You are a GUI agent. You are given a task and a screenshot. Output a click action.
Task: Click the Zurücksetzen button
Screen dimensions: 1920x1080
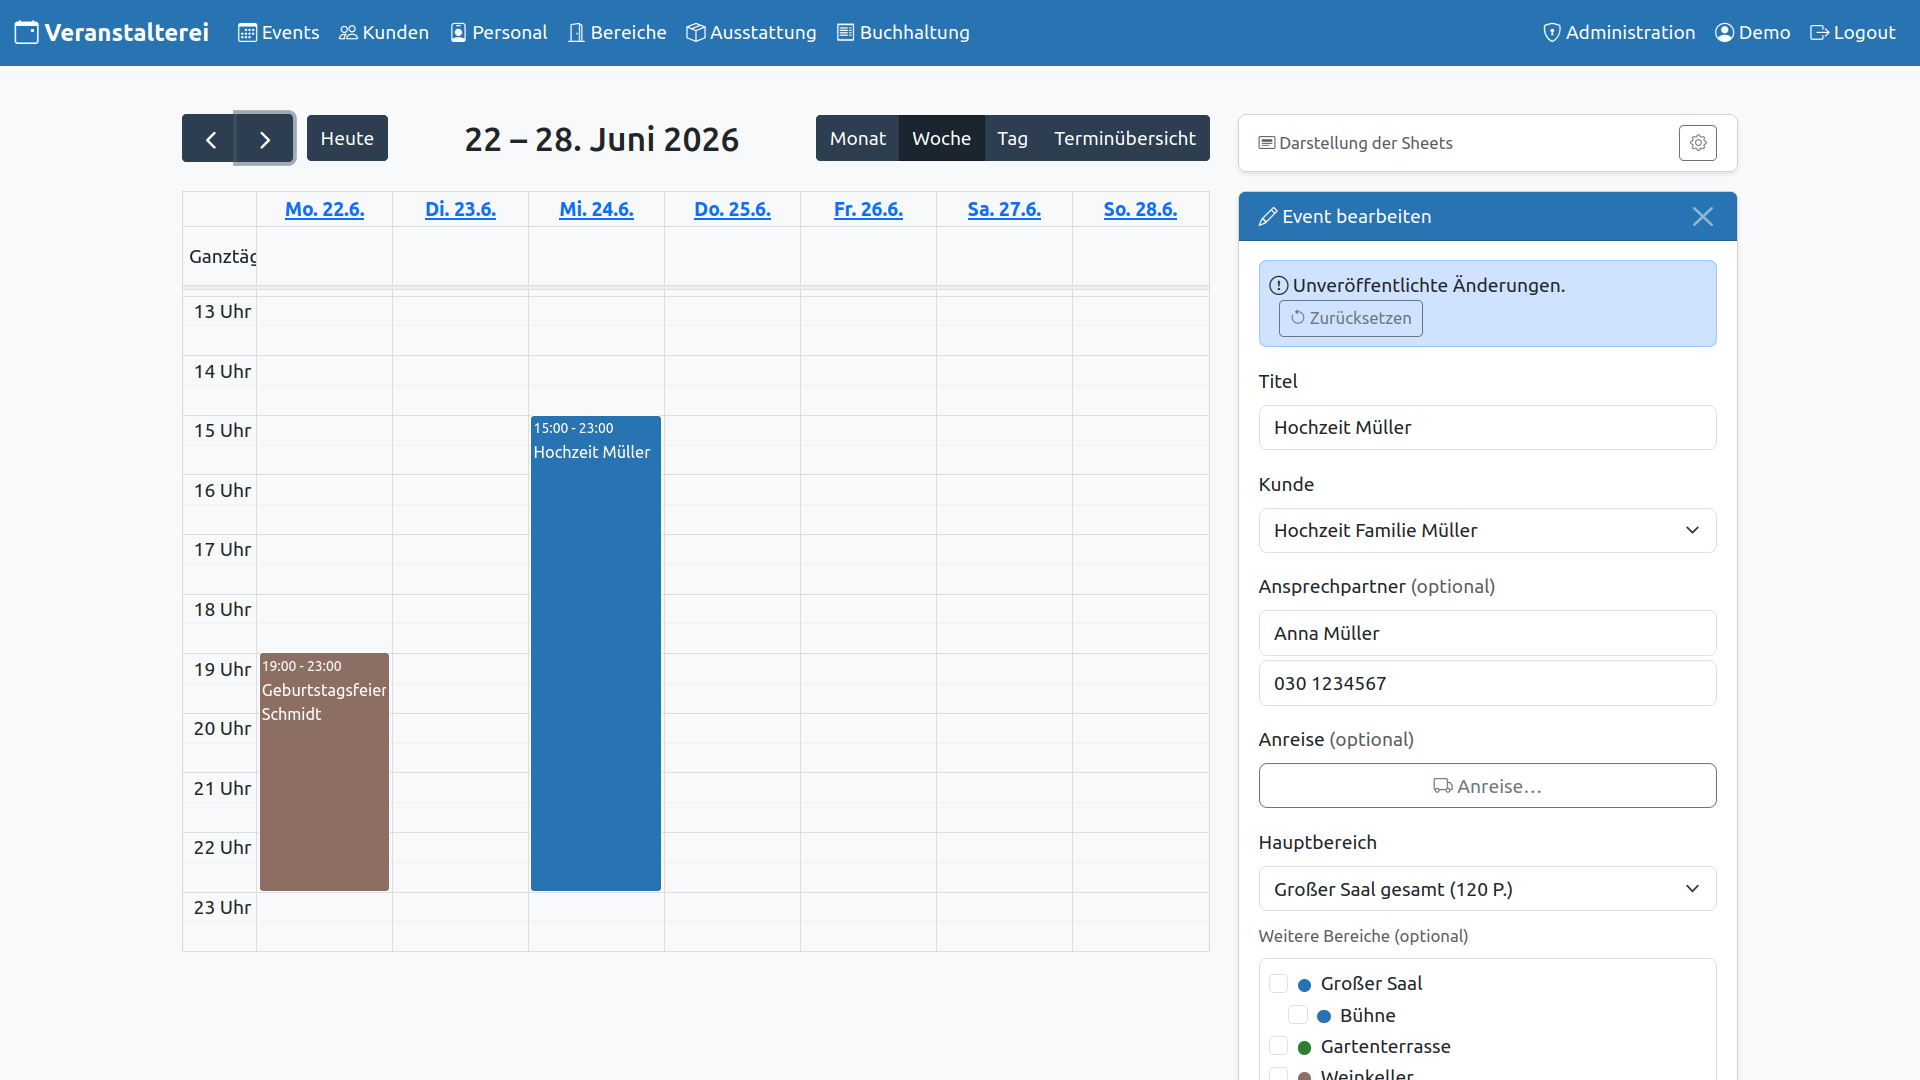click(1350, 318)
